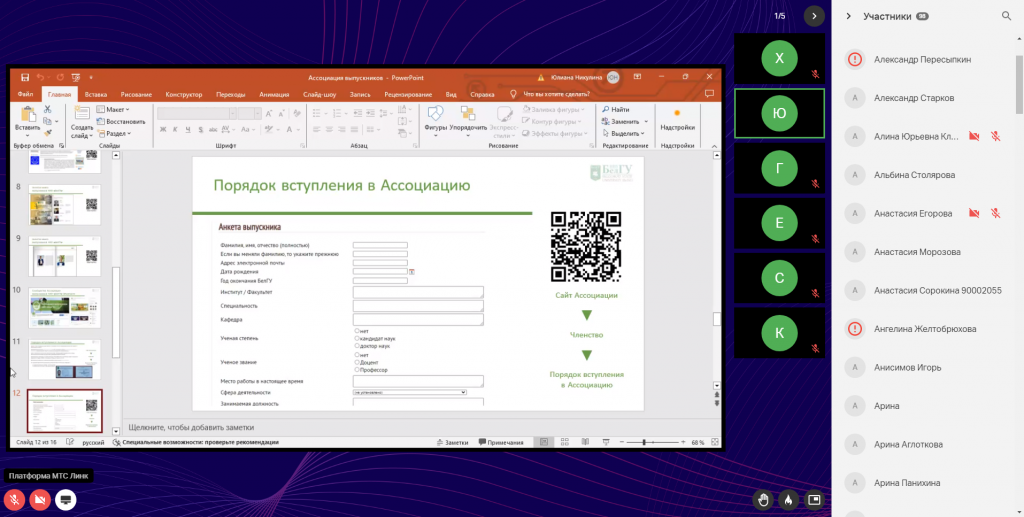Click the Redo arrow in quick access toolbar
The image size is (1024, 517).
[x=60, y=77]
